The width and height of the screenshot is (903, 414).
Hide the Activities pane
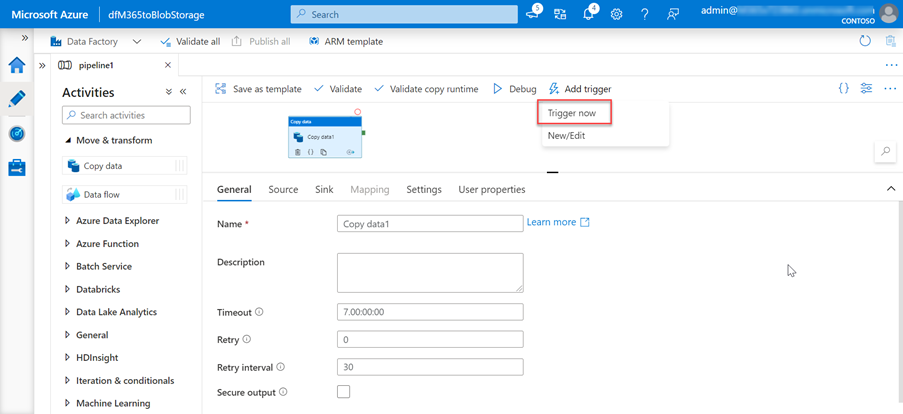pyautogui.click(x=183, y=92)
